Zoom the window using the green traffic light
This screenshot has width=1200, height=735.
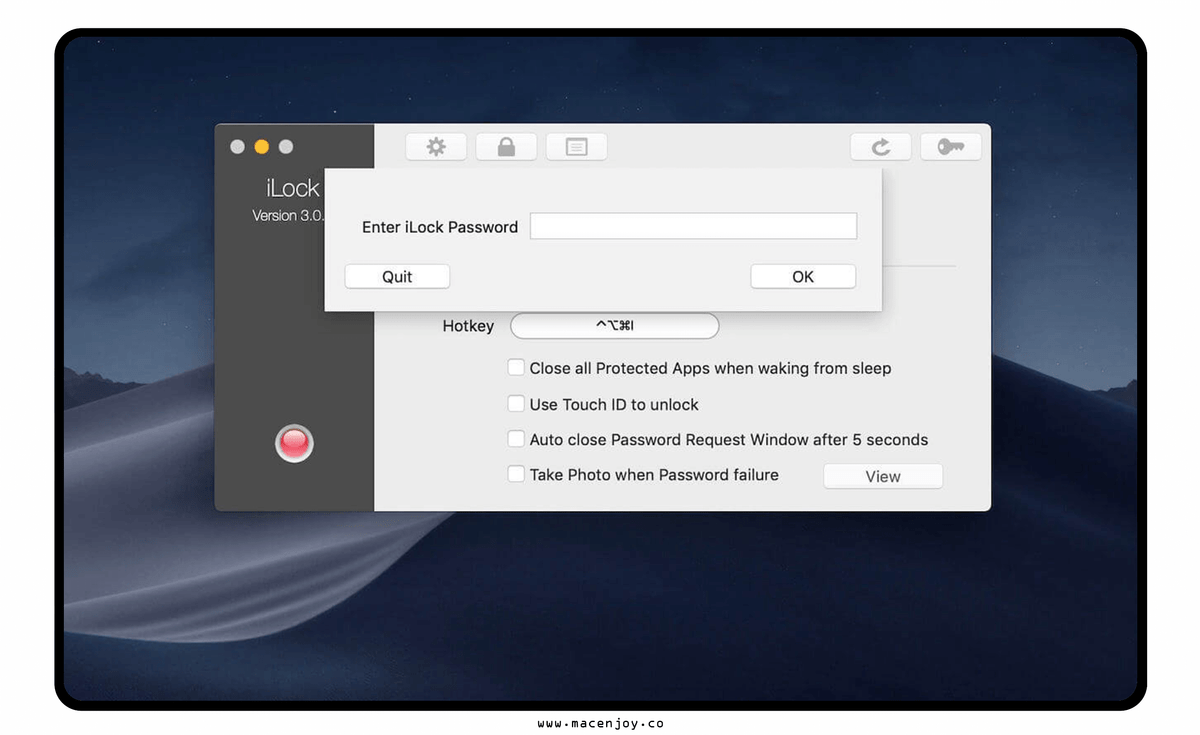(x=285, y=146)
